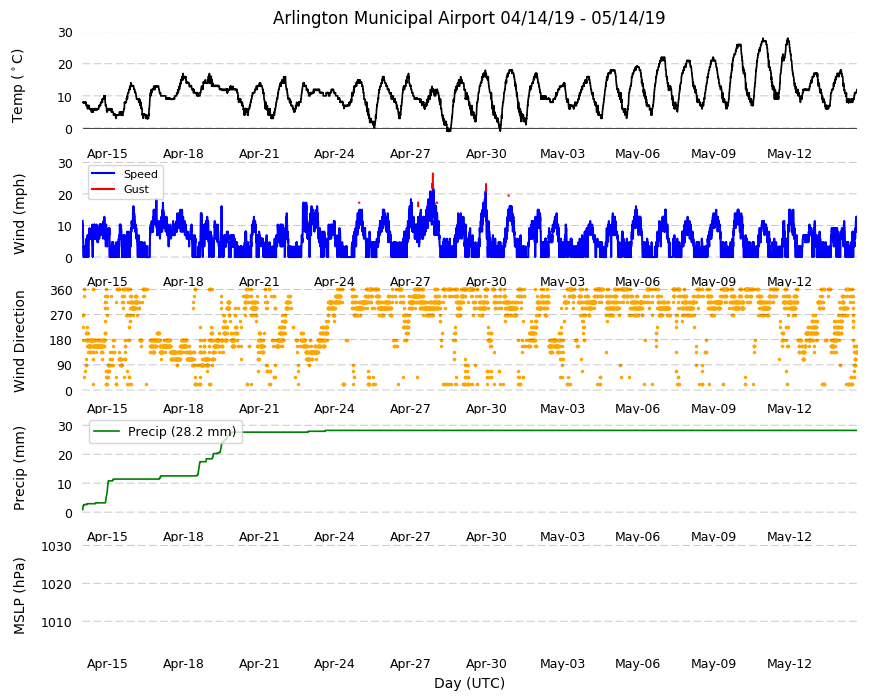
Task: Click the green Precip legend line swatch
Action: [107, 432]
